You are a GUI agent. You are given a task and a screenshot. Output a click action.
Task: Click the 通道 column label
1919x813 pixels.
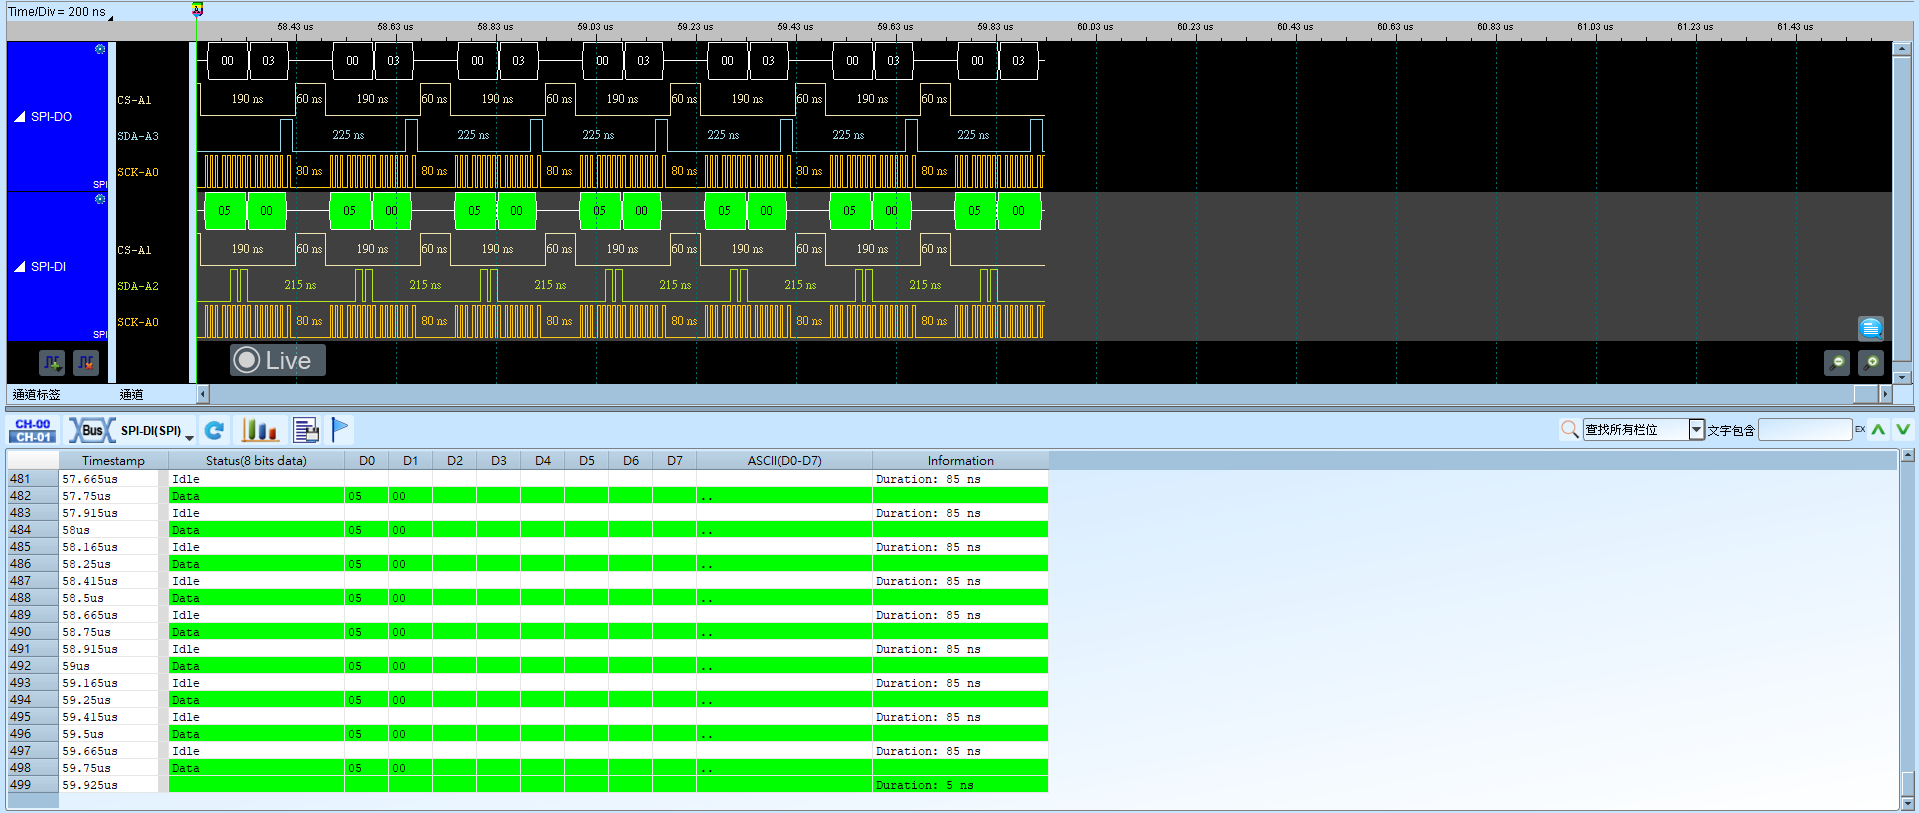(131, 395)
